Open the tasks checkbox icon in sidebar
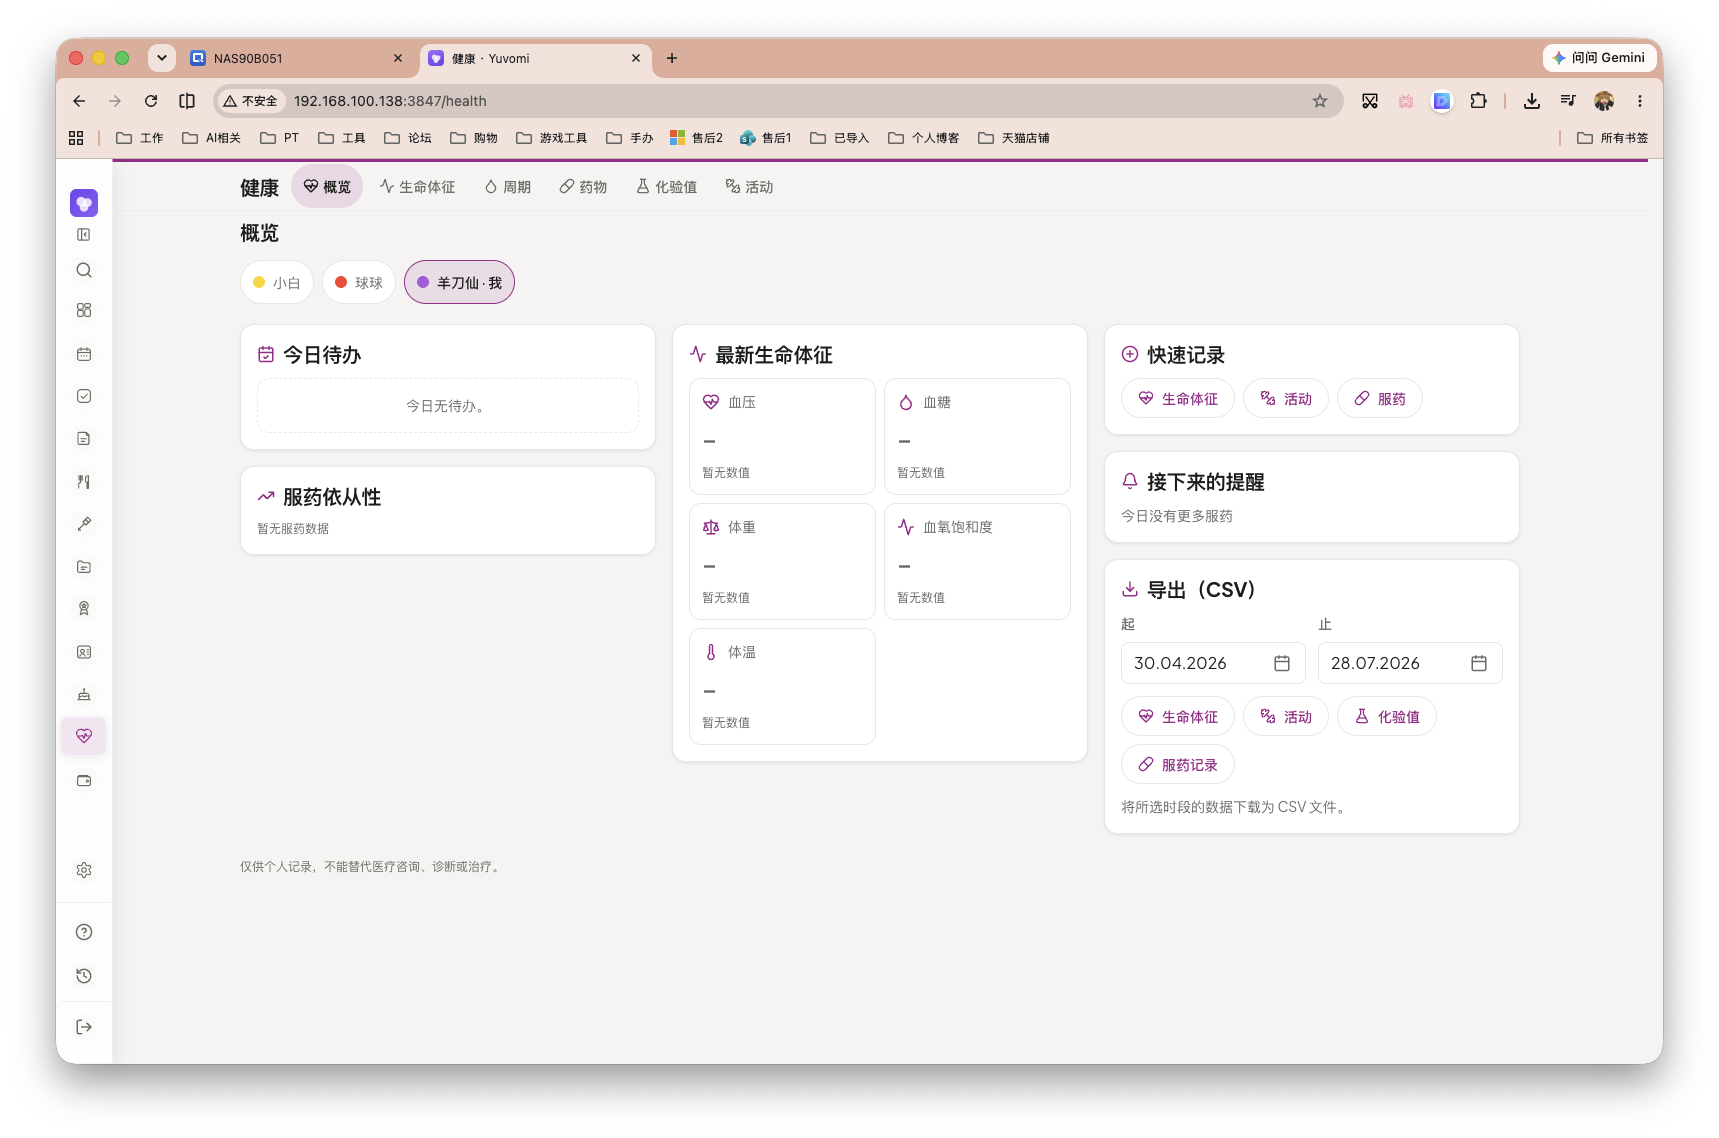 84,396
